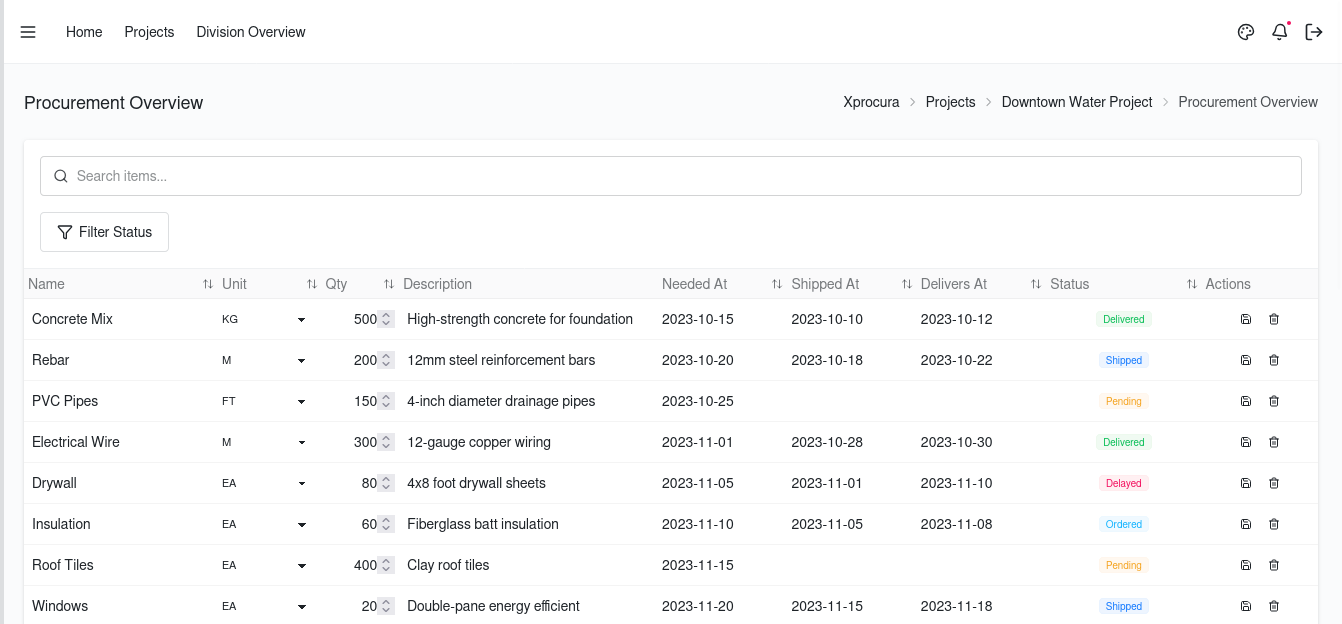Open Projects from the navigation bar
This screenshot has height=624, width=1342.
tap(149, 32)
